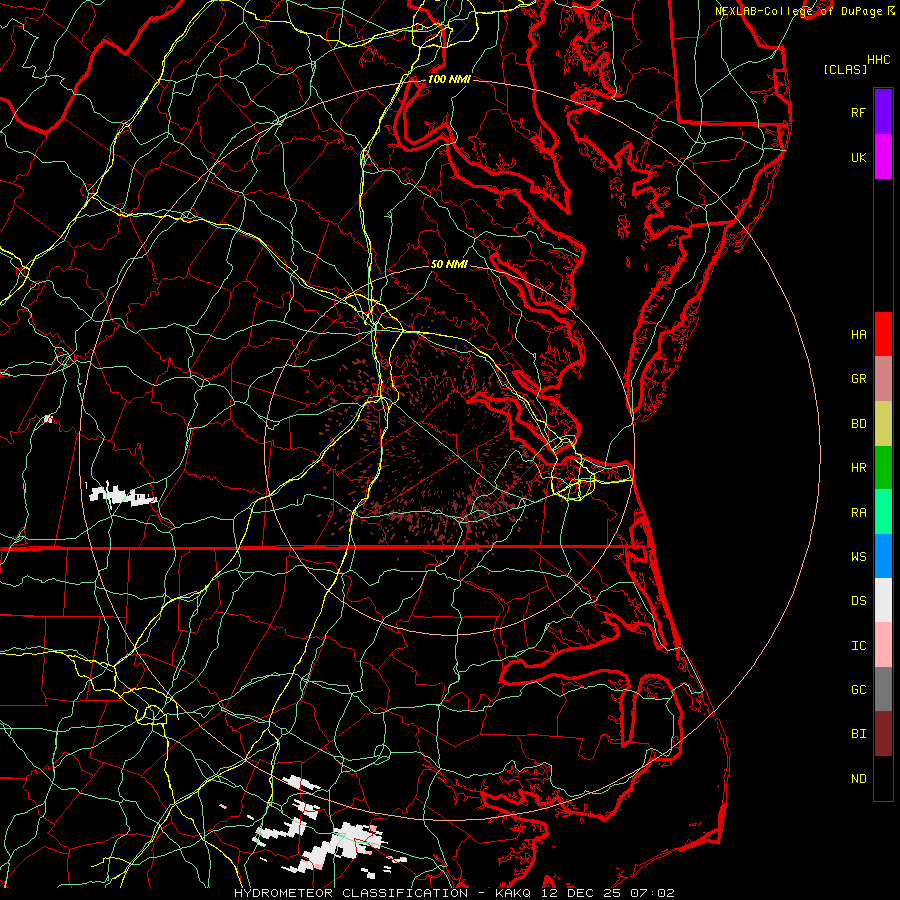Screen dimensions: 900x900
Task: Click the UK legend label
Action: pyautogui.click(x=858, y=157)
